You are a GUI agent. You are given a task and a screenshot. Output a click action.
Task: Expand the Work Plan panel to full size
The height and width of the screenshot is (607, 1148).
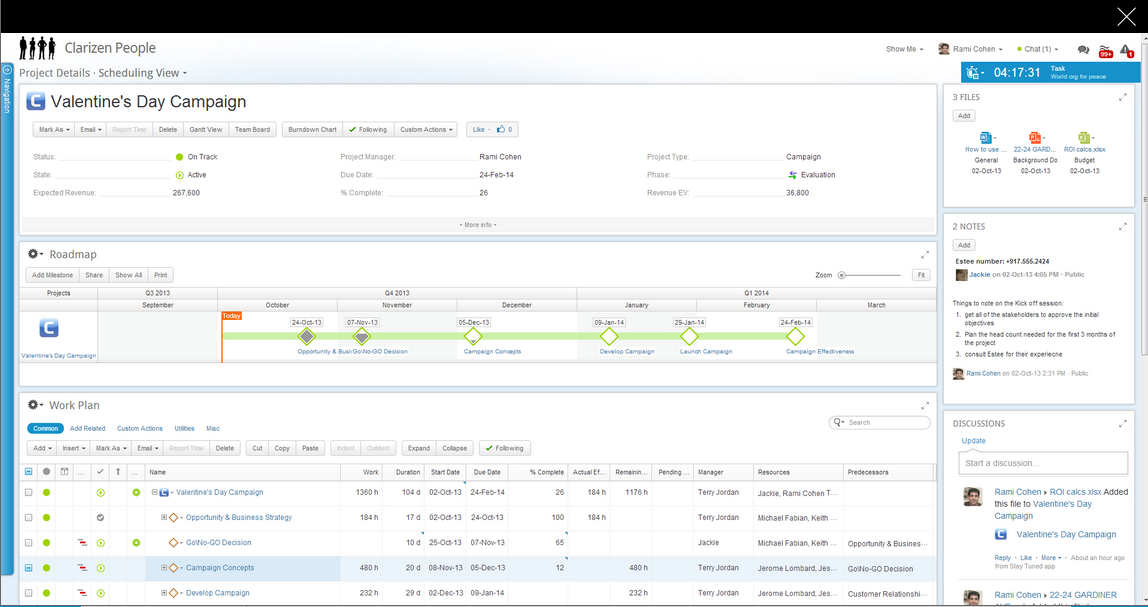point(925,405)
